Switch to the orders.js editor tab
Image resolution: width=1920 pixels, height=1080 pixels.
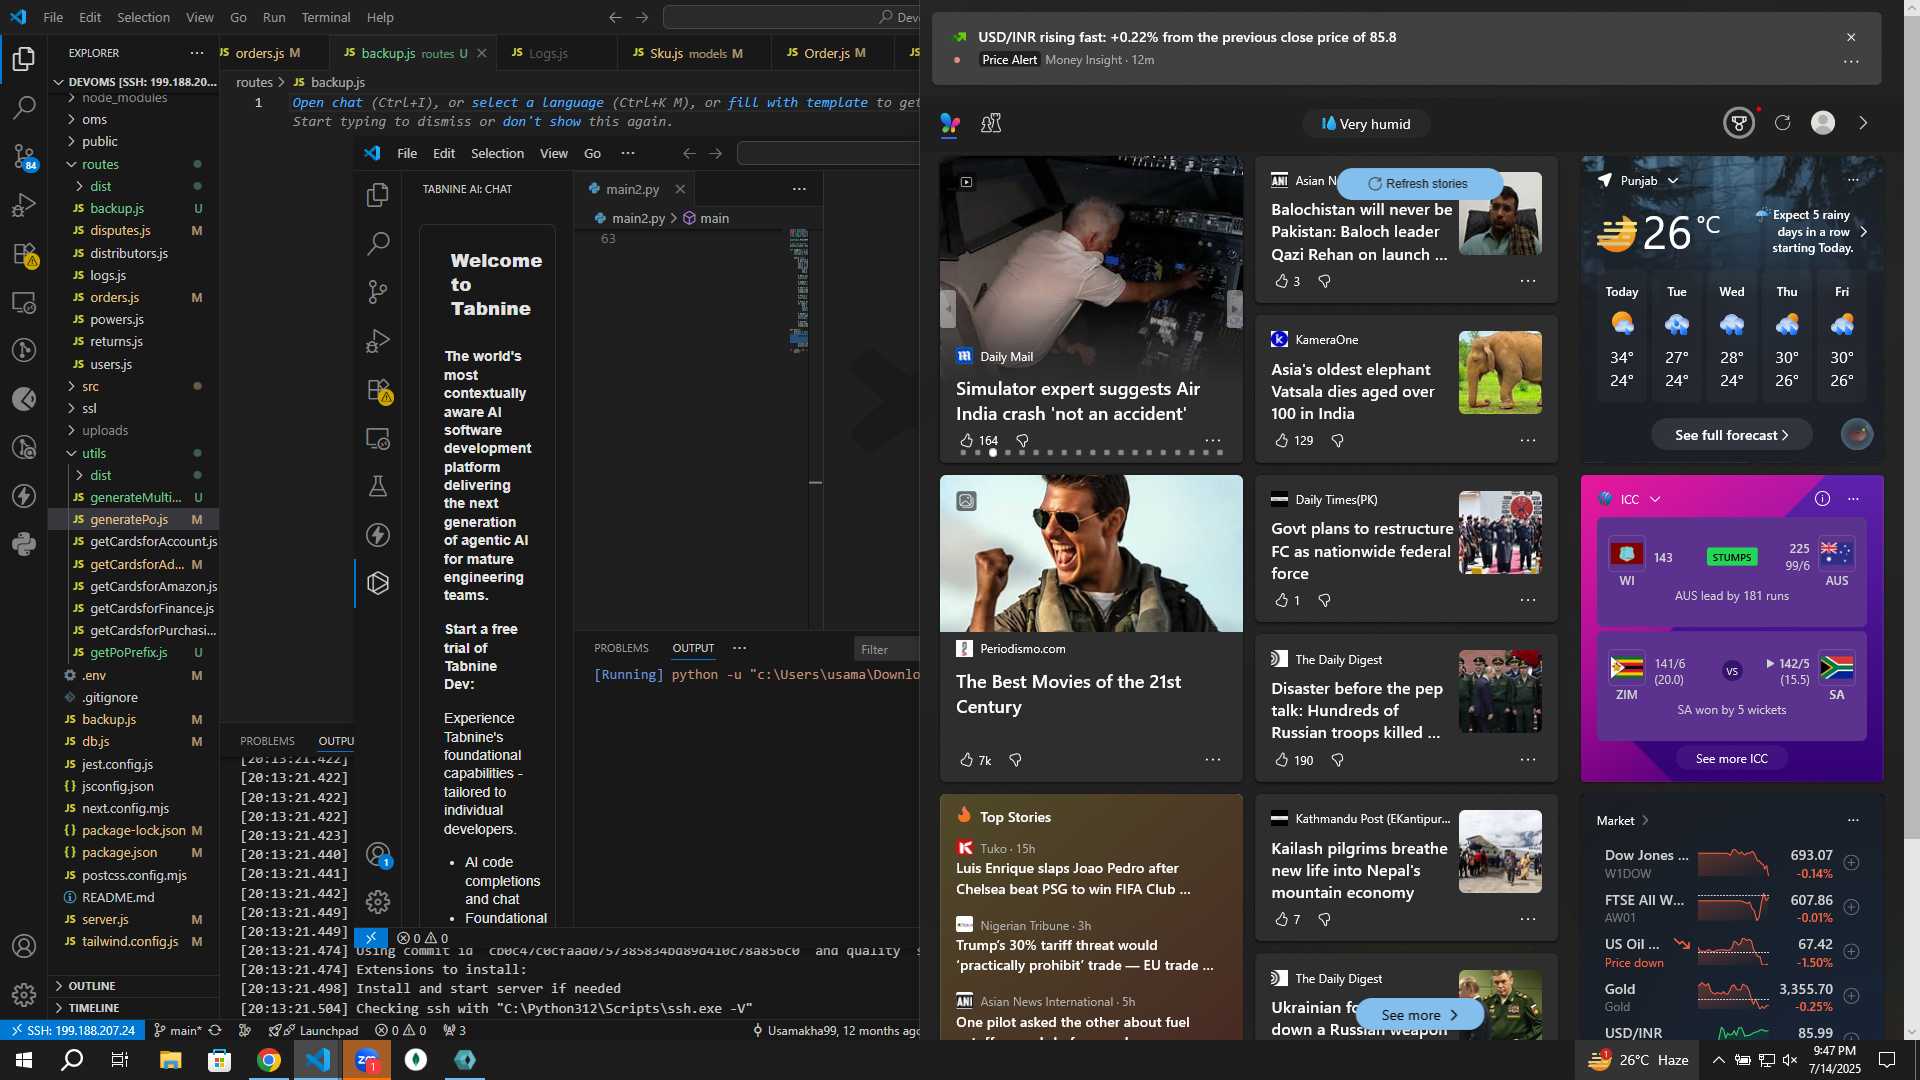272,53
